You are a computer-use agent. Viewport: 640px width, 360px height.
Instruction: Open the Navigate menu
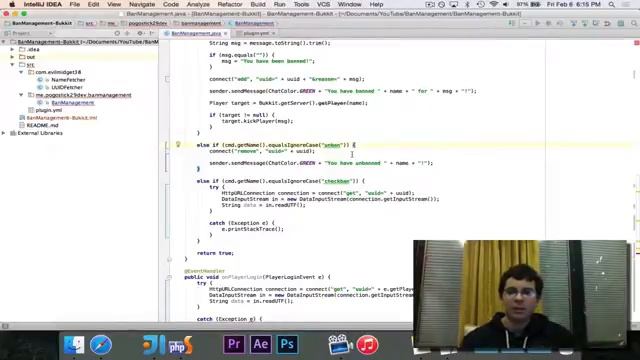coord(142,4)
